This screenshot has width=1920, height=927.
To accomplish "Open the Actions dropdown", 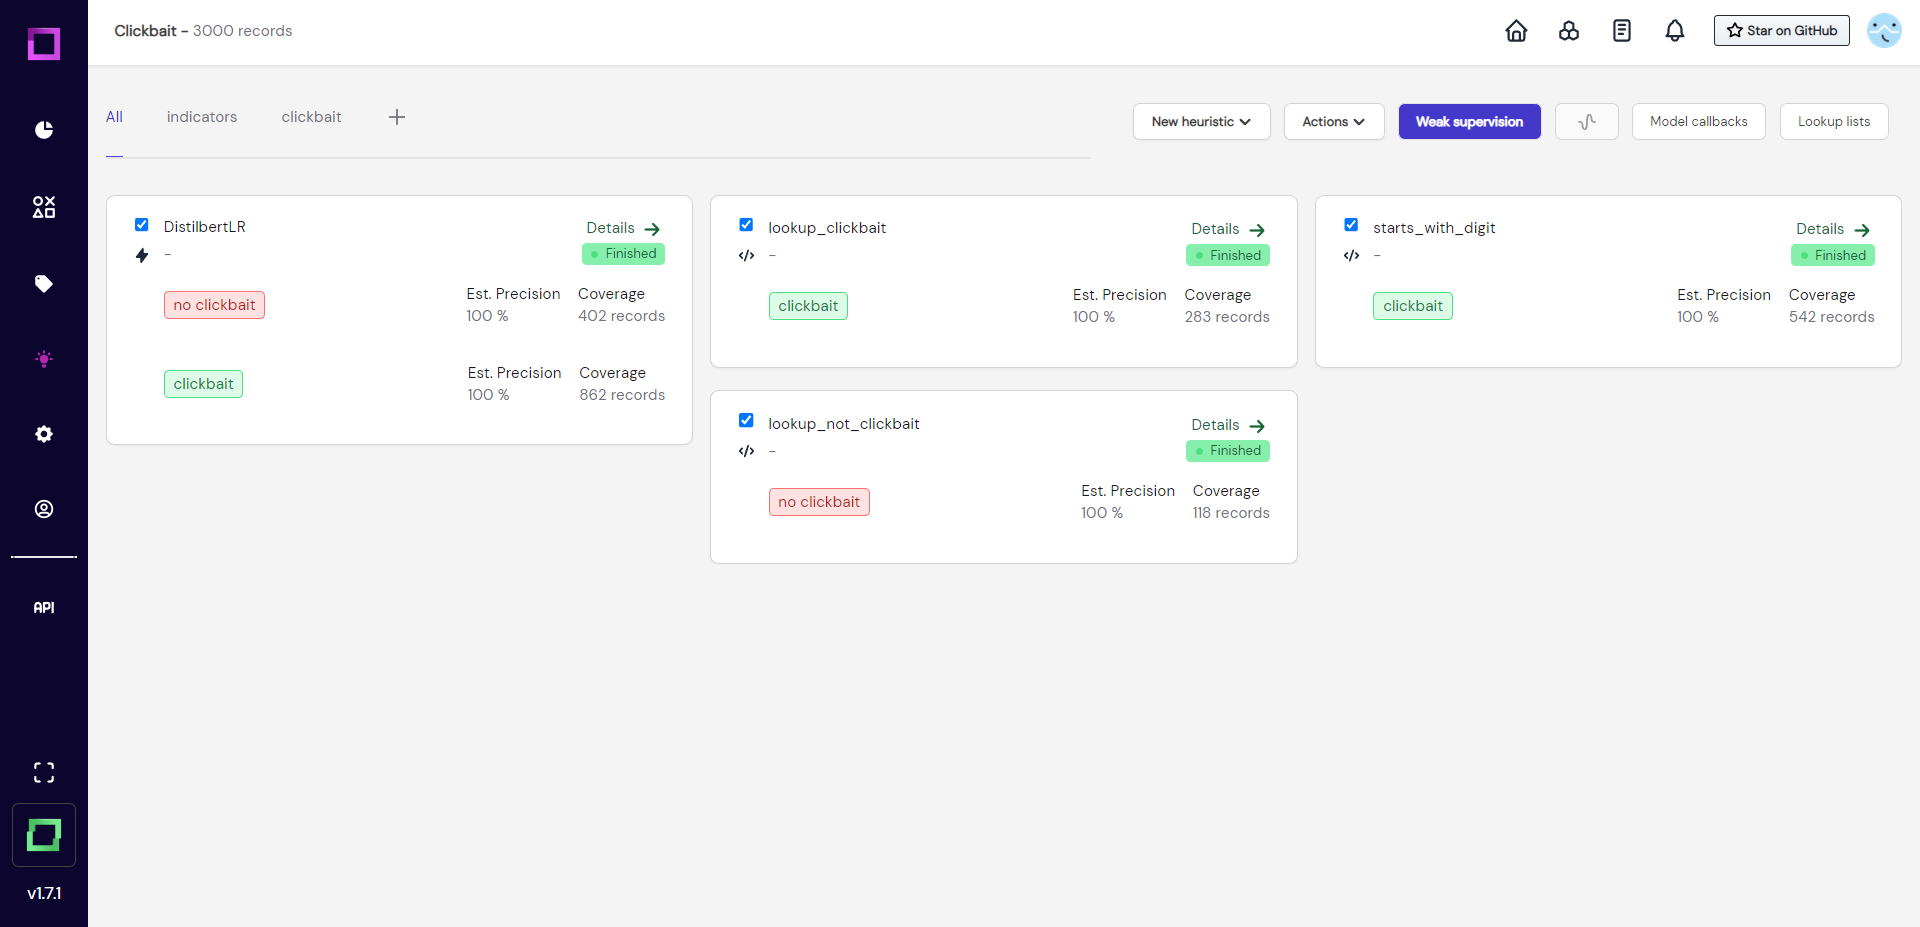I will (x=1334, y=122).
